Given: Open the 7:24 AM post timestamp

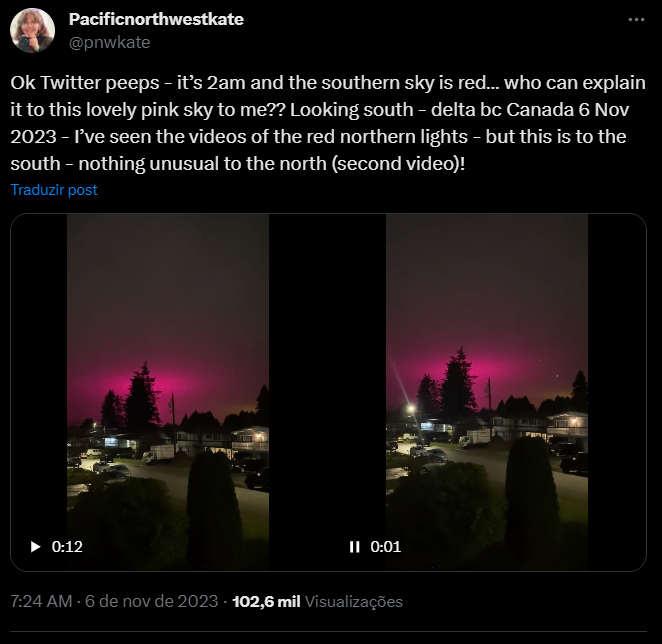Looking at the screenshot, I should pyautogui.click(x=41, y=601).
